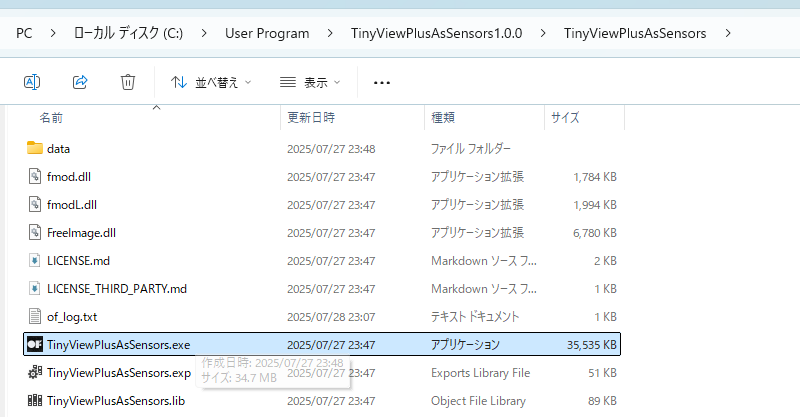Image resolution: width=800 pixels, height=417 pixels.
Task: Open the 表示 view dropdown
Action: (310, 82)
